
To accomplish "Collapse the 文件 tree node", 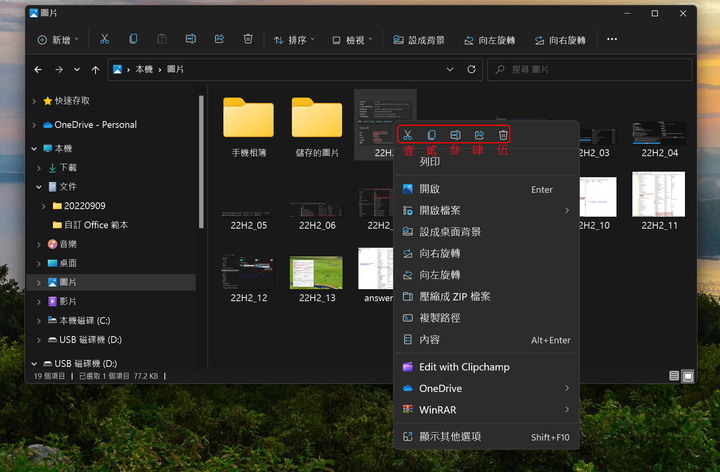I will [x=39, y=187].
